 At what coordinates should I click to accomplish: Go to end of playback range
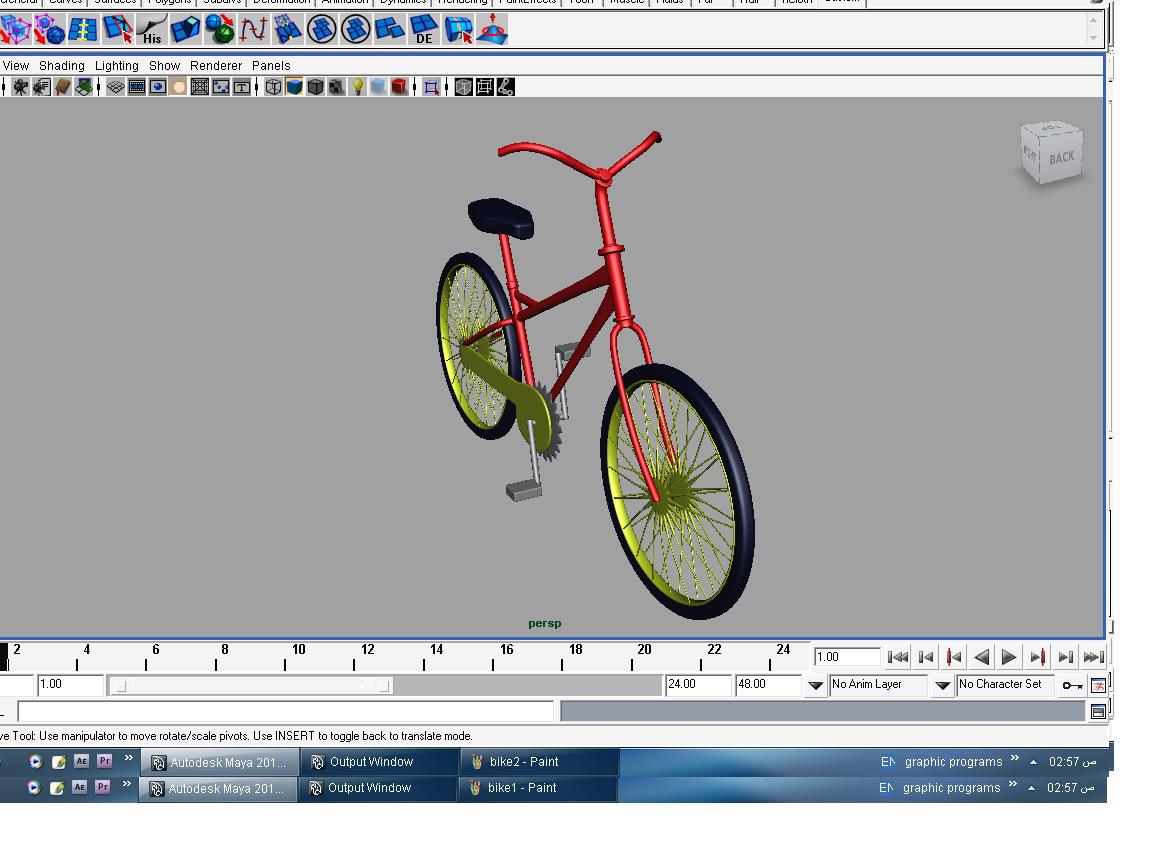[1093, 657]
